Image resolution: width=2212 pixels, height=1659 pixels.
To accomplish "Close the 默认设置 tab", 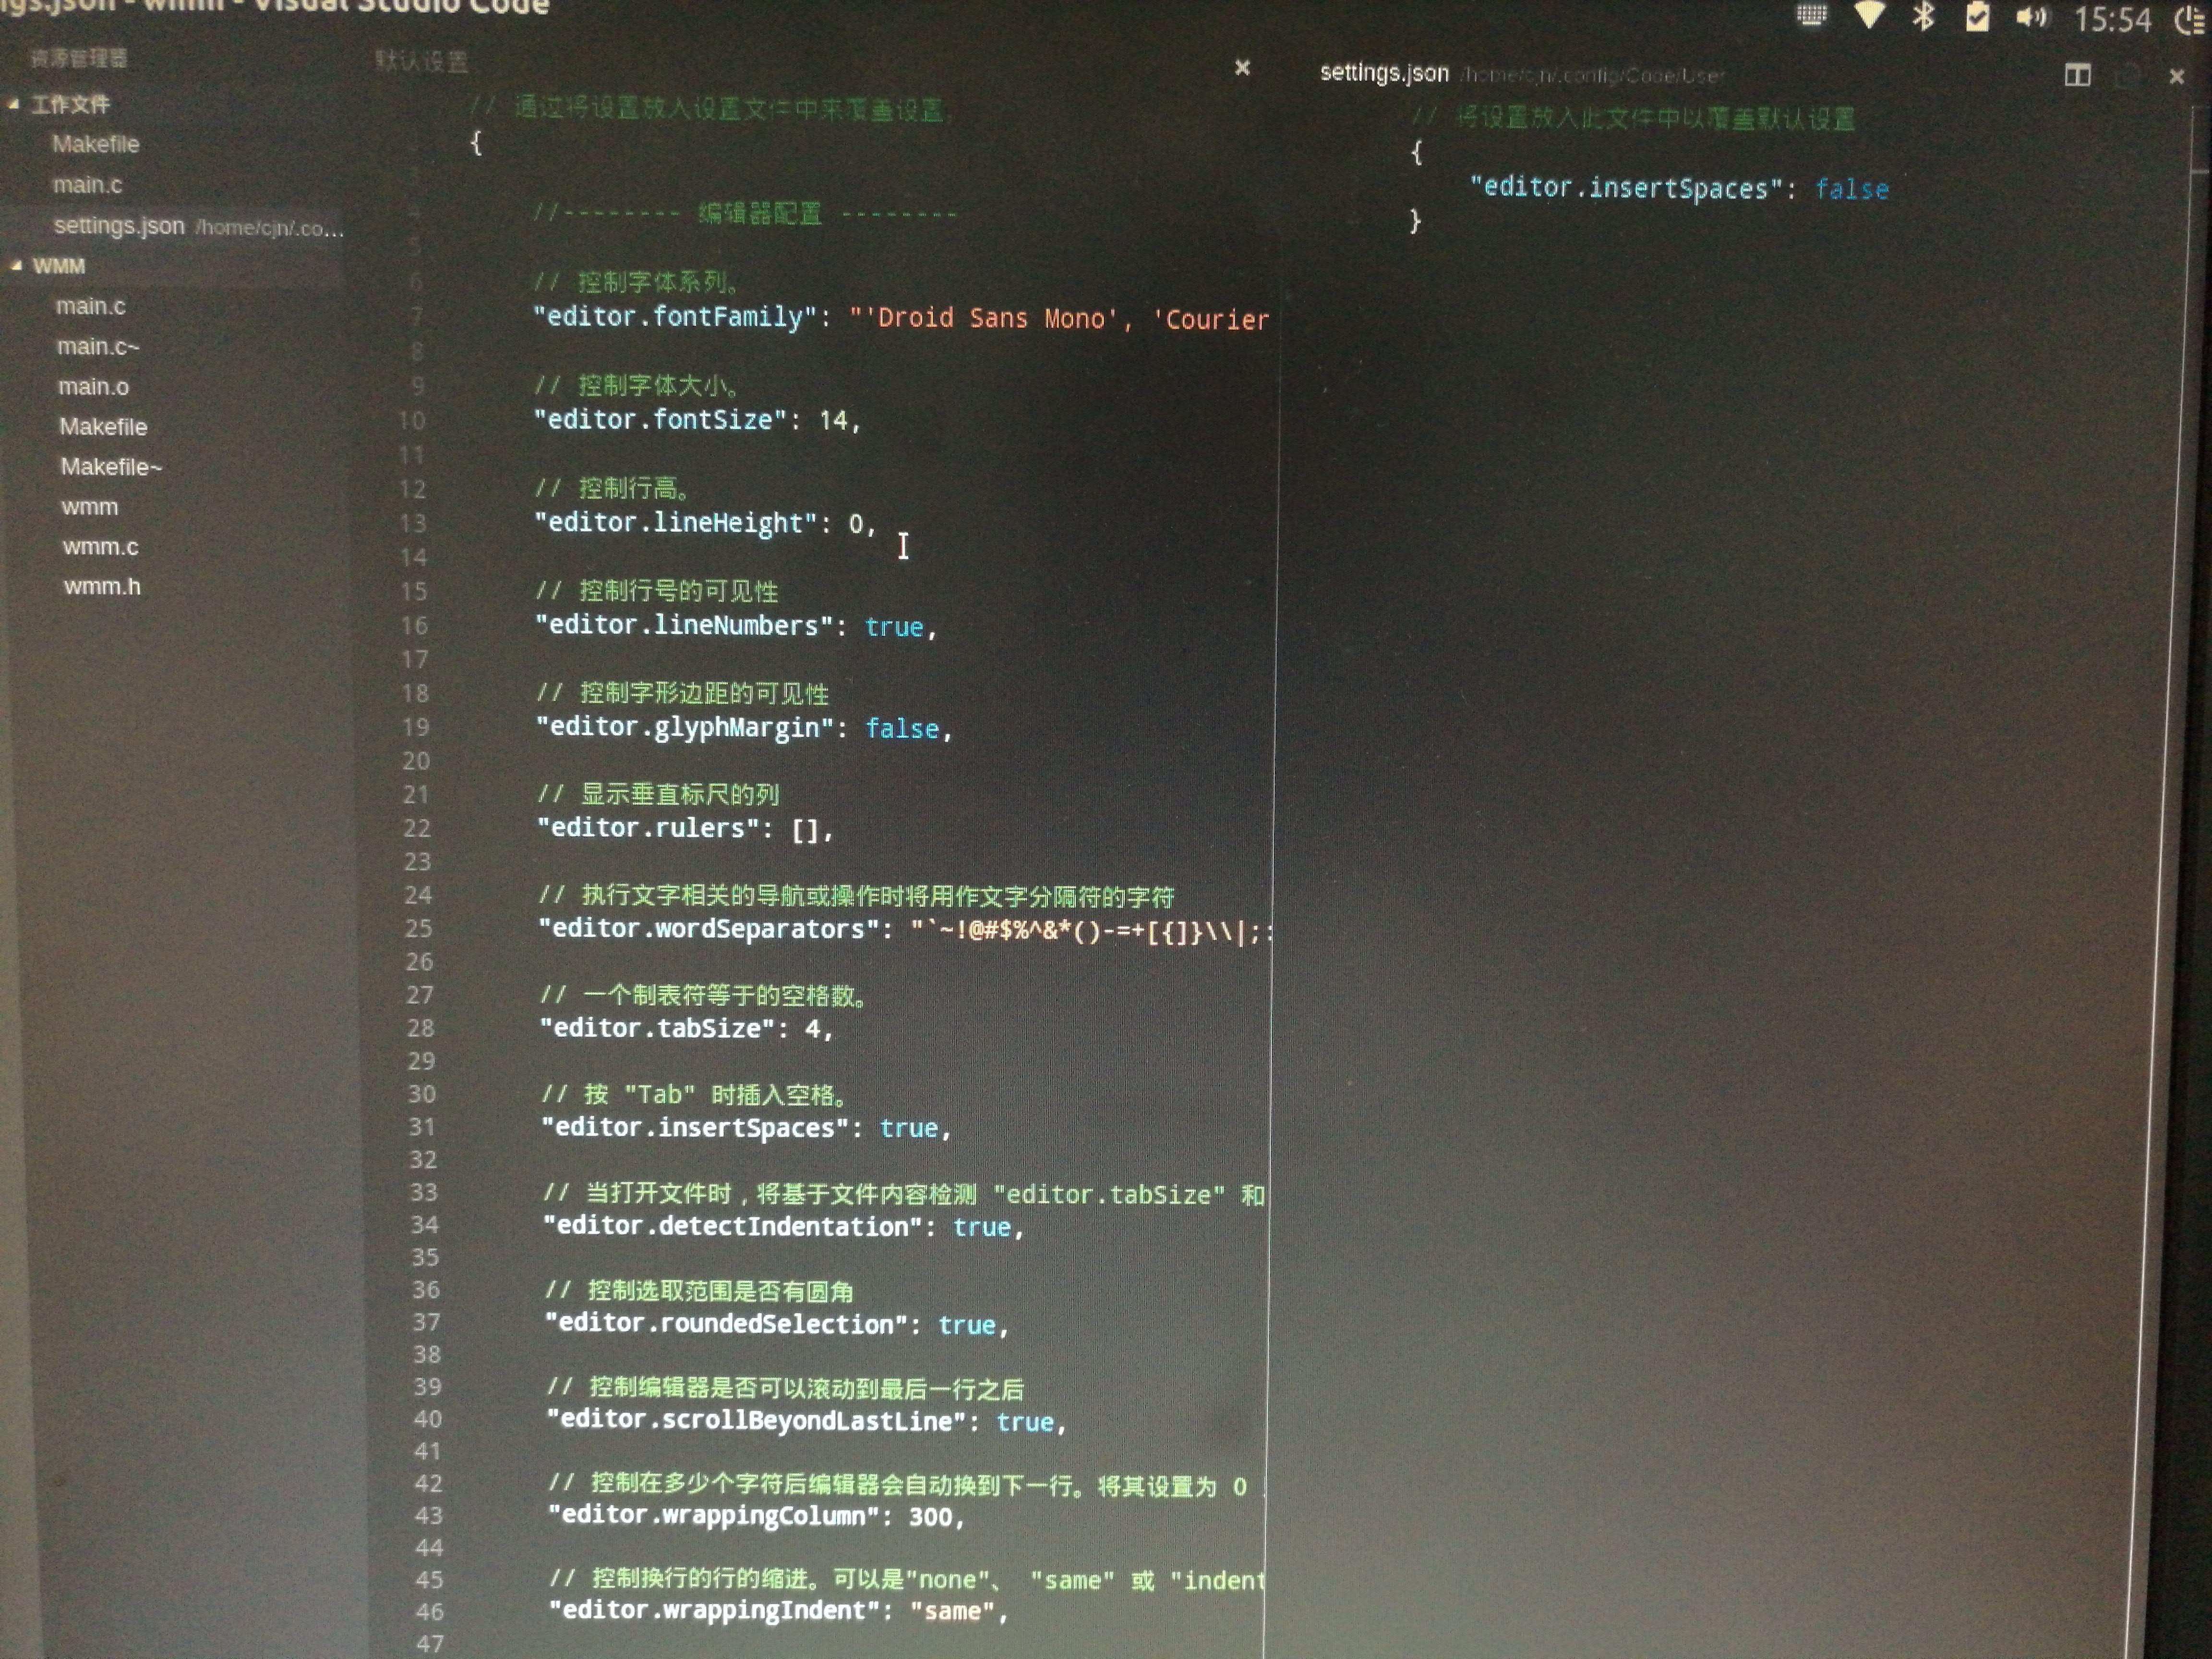I will [1242, 68].
